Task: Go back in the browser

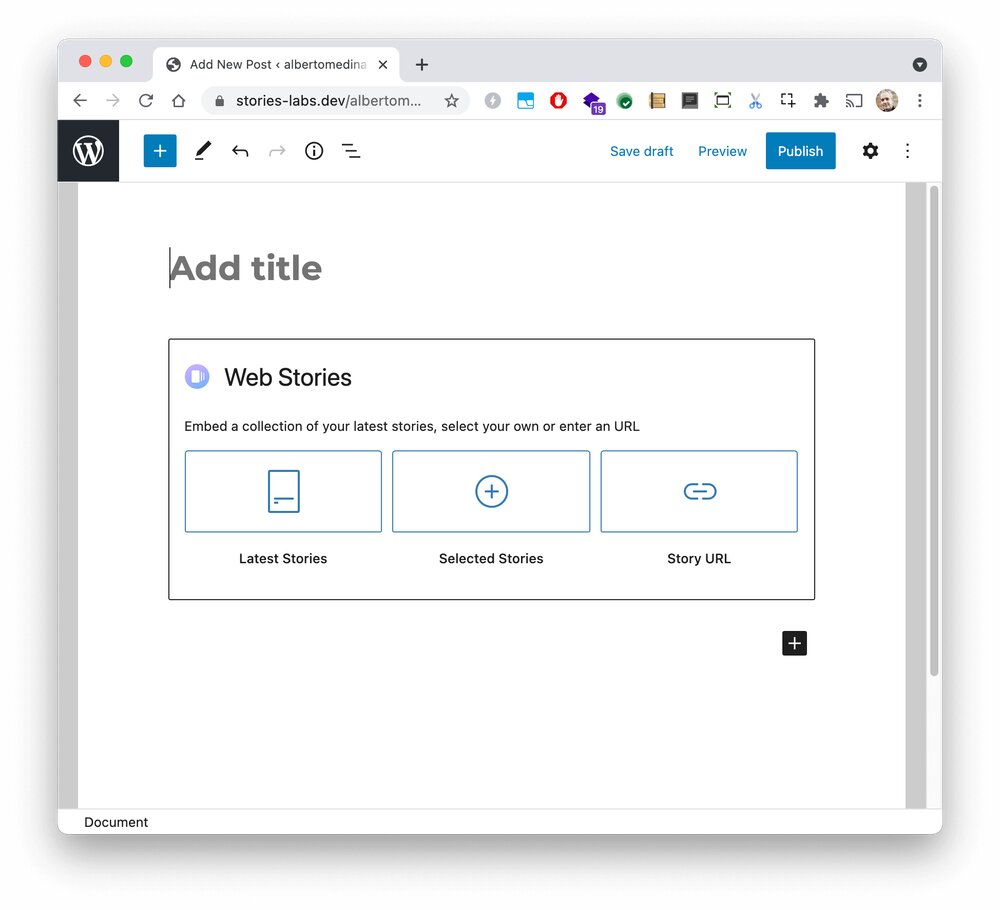Action: [x=80, y=100]
